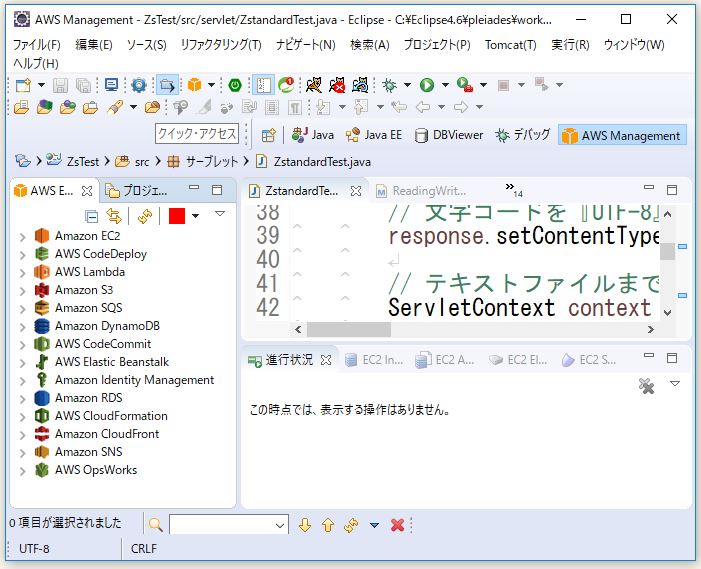
Task: Maximize the AWS Explorer view pane
Action: point(217,190)
